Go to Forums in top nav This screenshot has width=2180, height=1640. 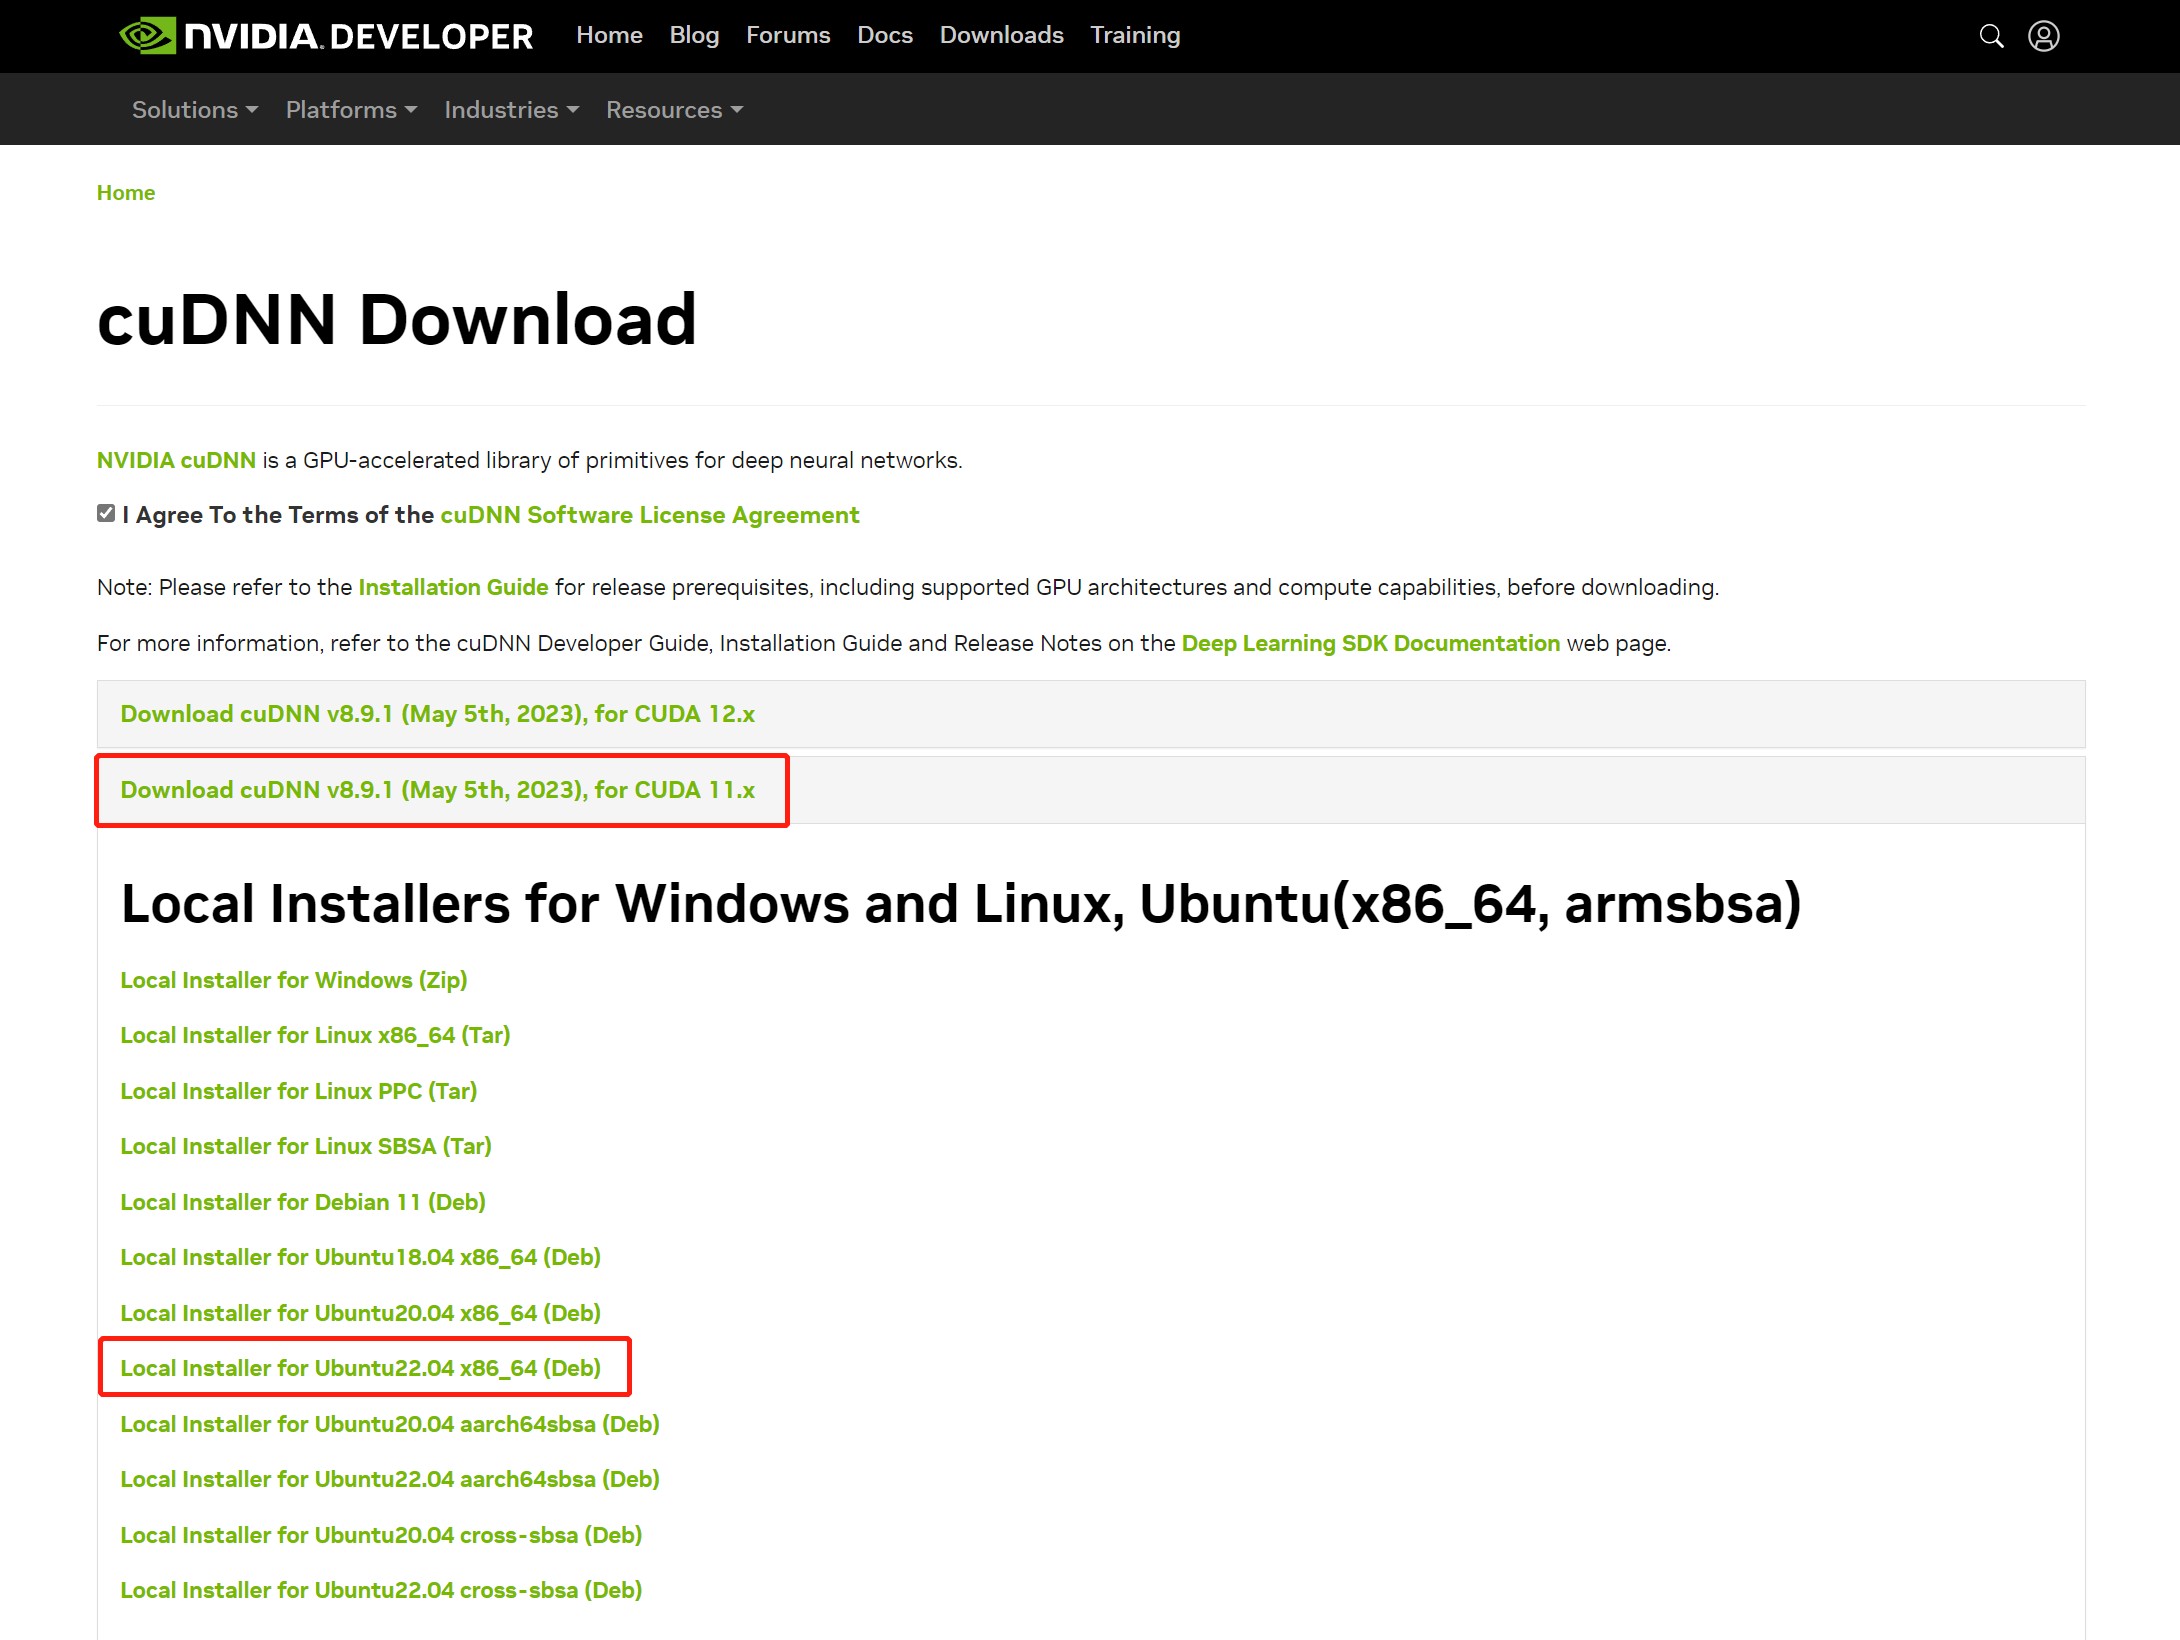[788, 35]
